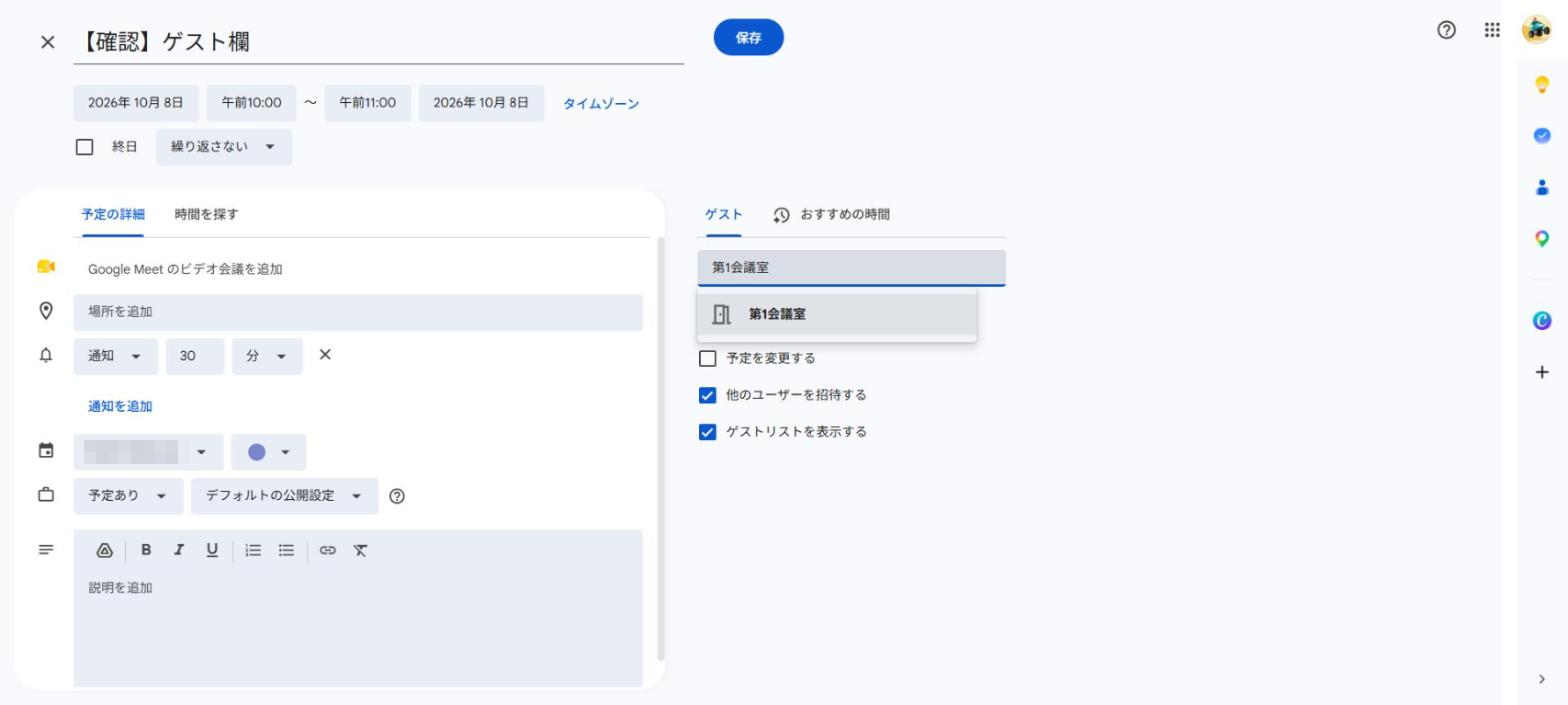Open the Google apps grid
Image resolution: width=1568 pixels, height=705 pixels.
(1492, 30)
